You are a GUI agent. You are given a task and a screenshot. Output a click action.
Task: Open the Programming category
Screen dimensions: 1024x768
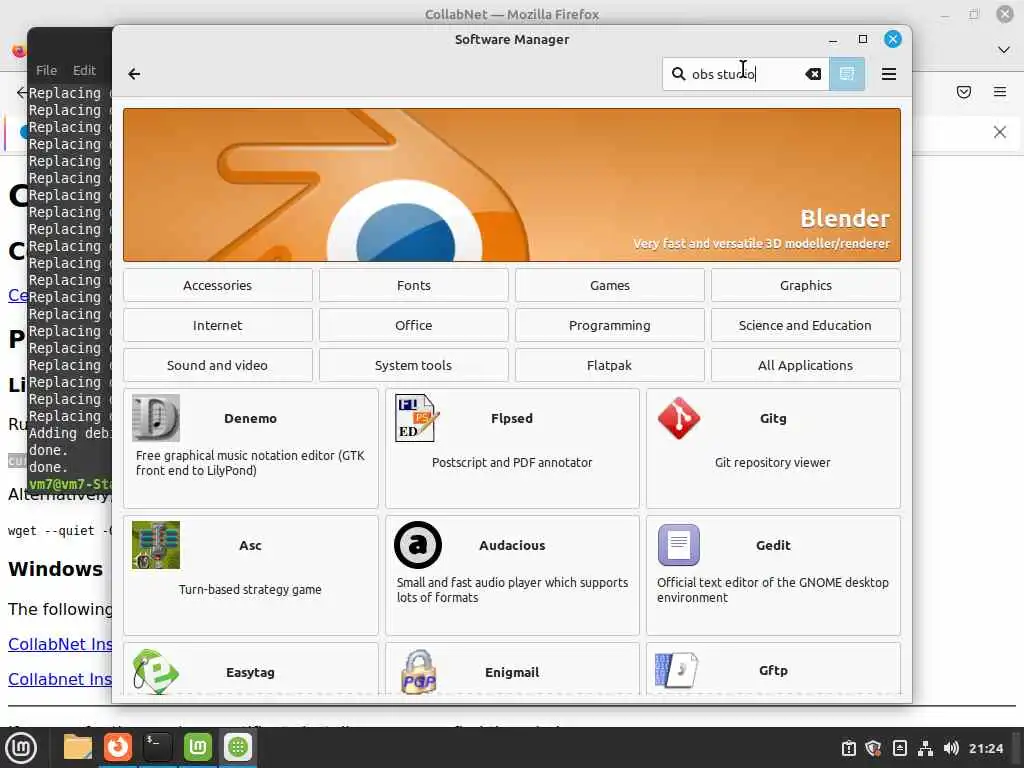tap(609, 325)
